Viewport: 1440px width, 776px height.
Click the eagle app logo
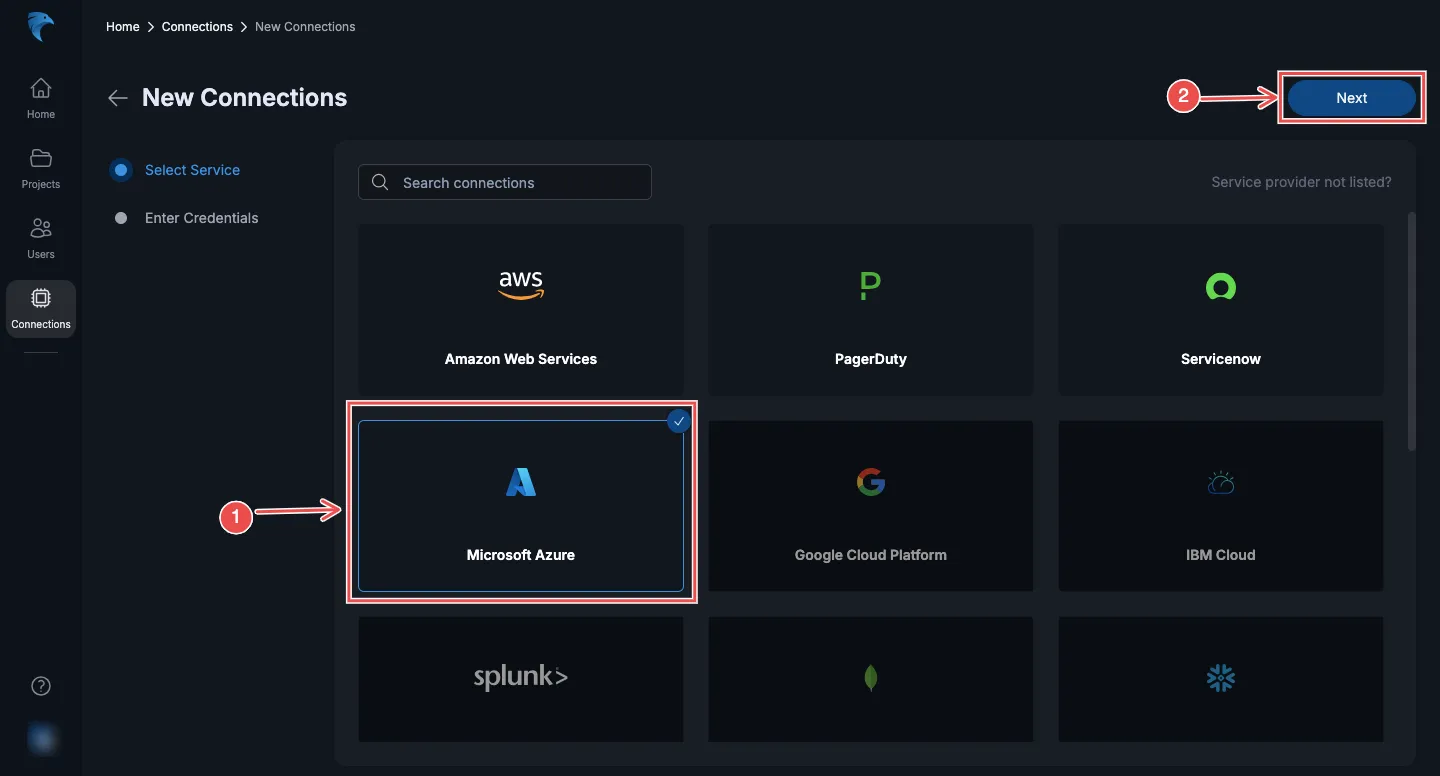point(41,27)
